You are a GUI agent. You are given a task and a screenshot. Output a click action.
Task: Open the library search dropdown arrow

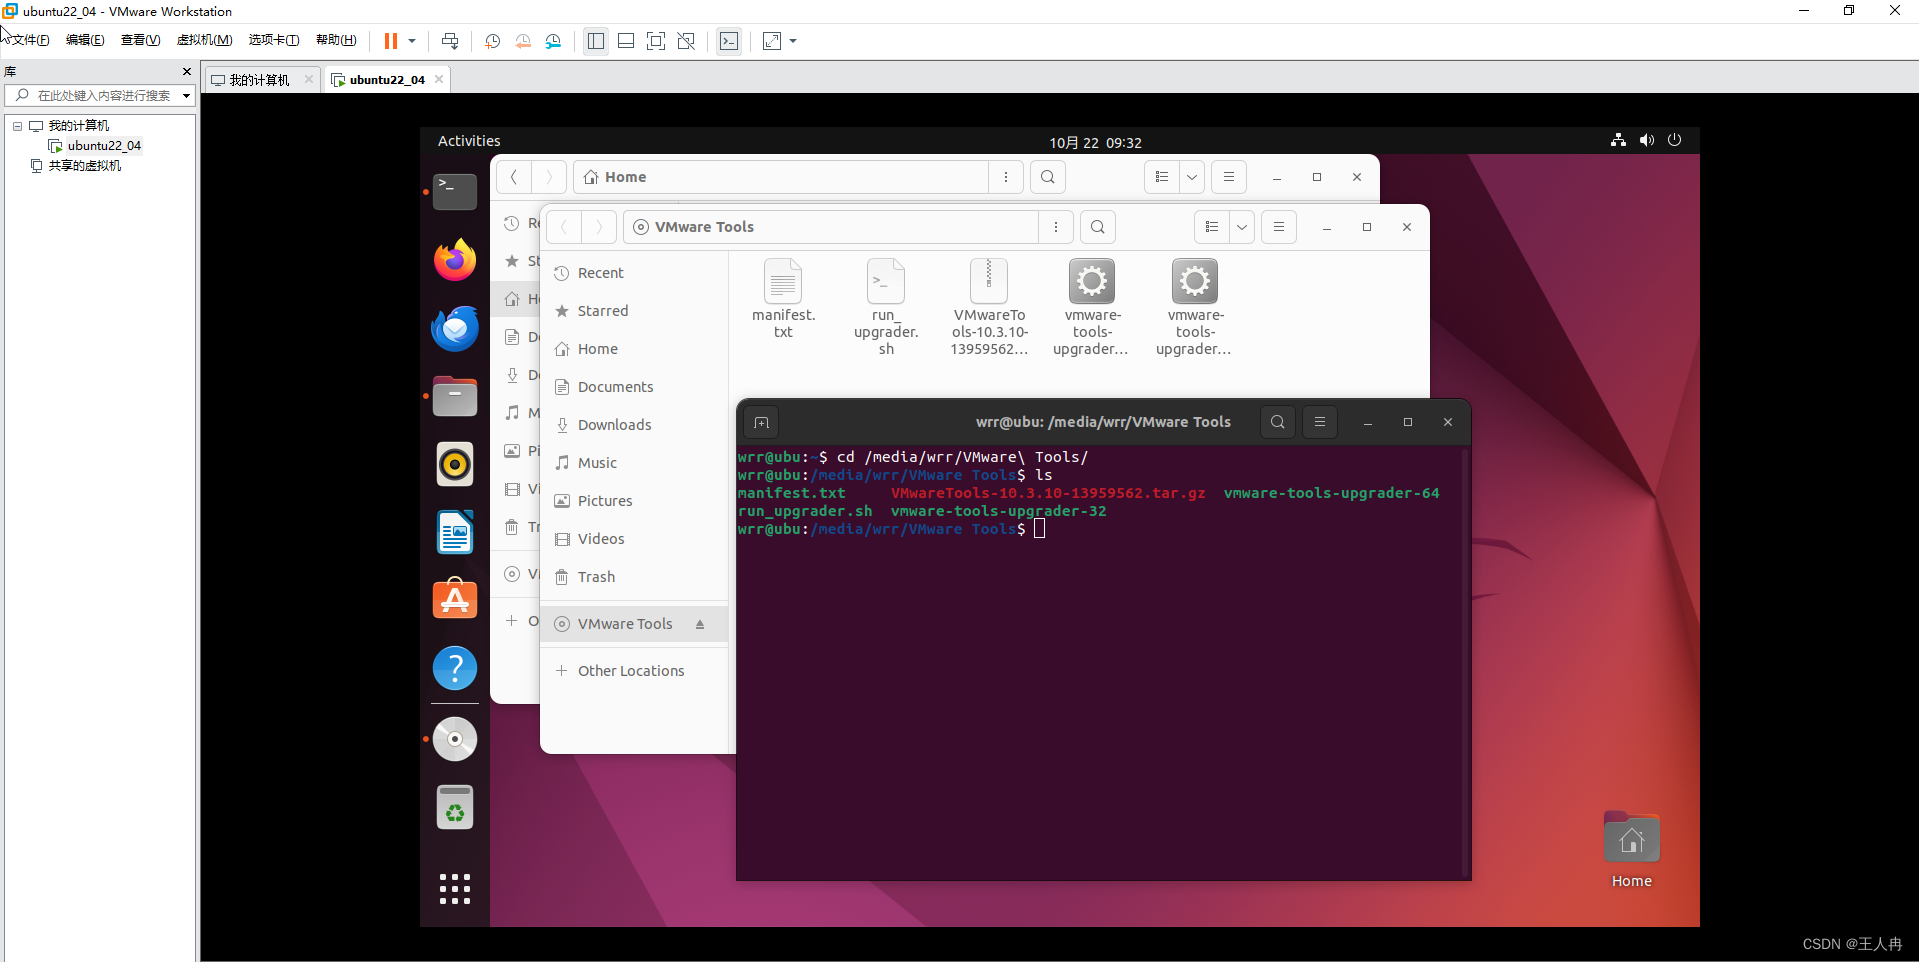[186, 96]
